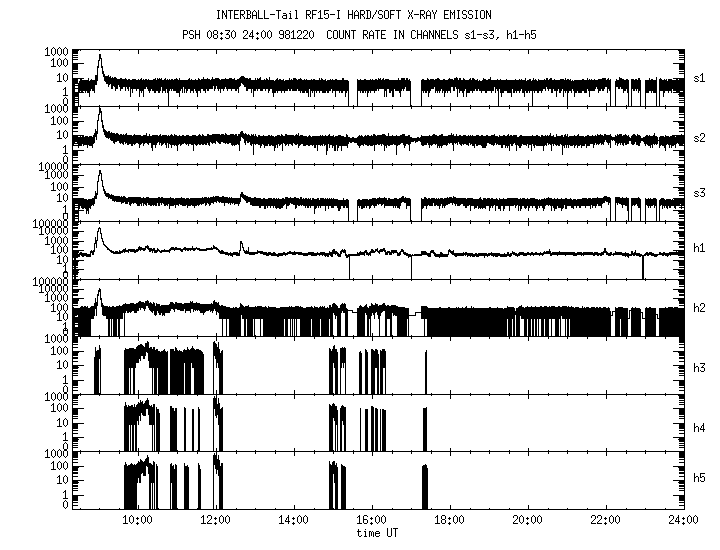Click the 22:00 time axis label

coord(605,520)
